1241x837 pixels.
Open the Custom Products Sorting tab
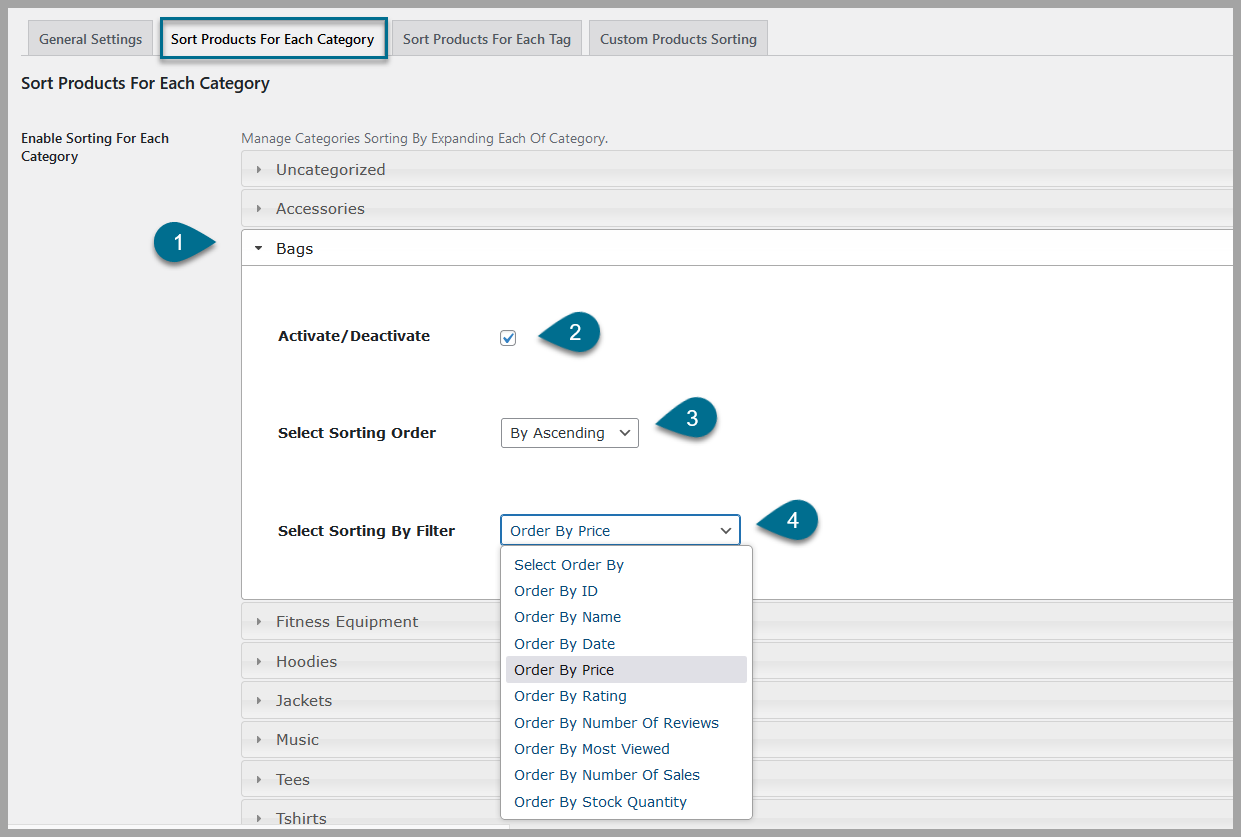pos(678,40)
